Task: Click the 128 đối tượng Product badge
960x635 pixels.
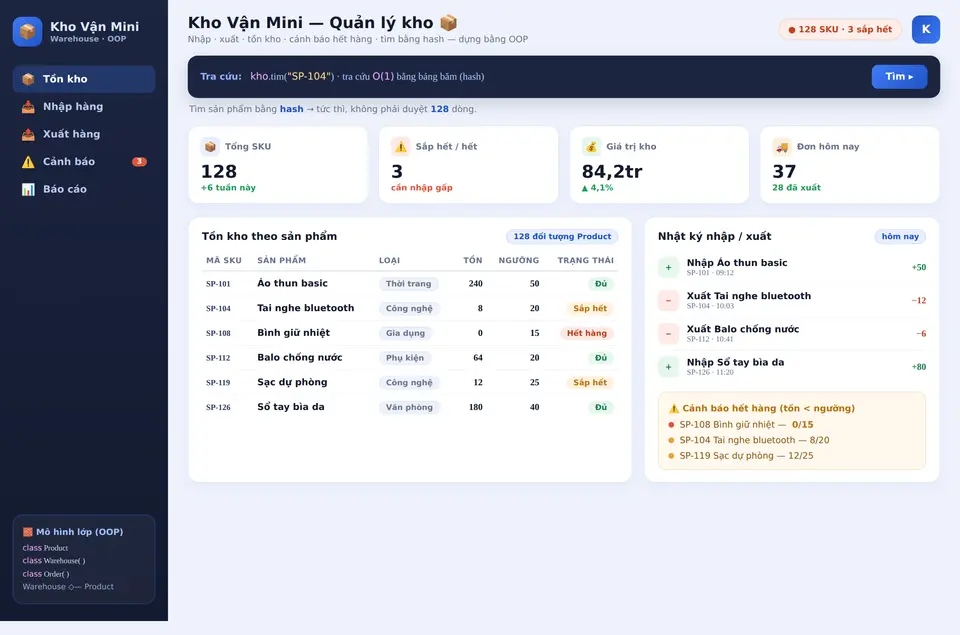Action: click(562, 236)
